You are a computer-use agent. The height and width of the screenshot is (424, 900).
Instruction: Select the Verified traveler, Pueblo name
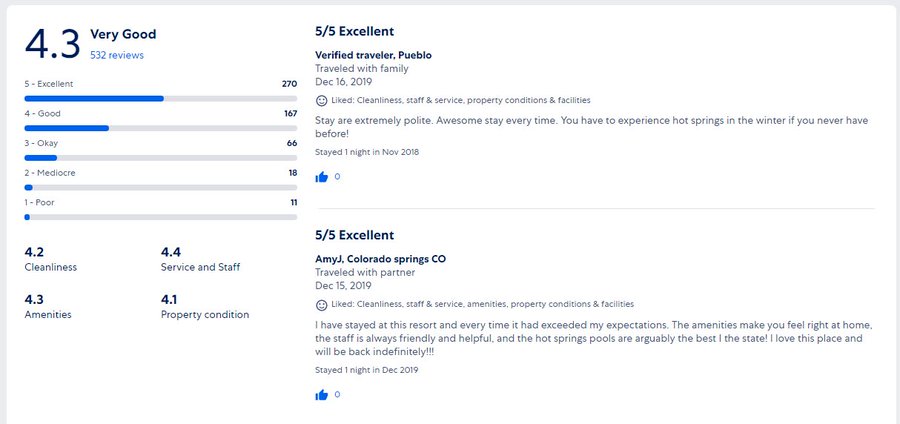[373, 55]
